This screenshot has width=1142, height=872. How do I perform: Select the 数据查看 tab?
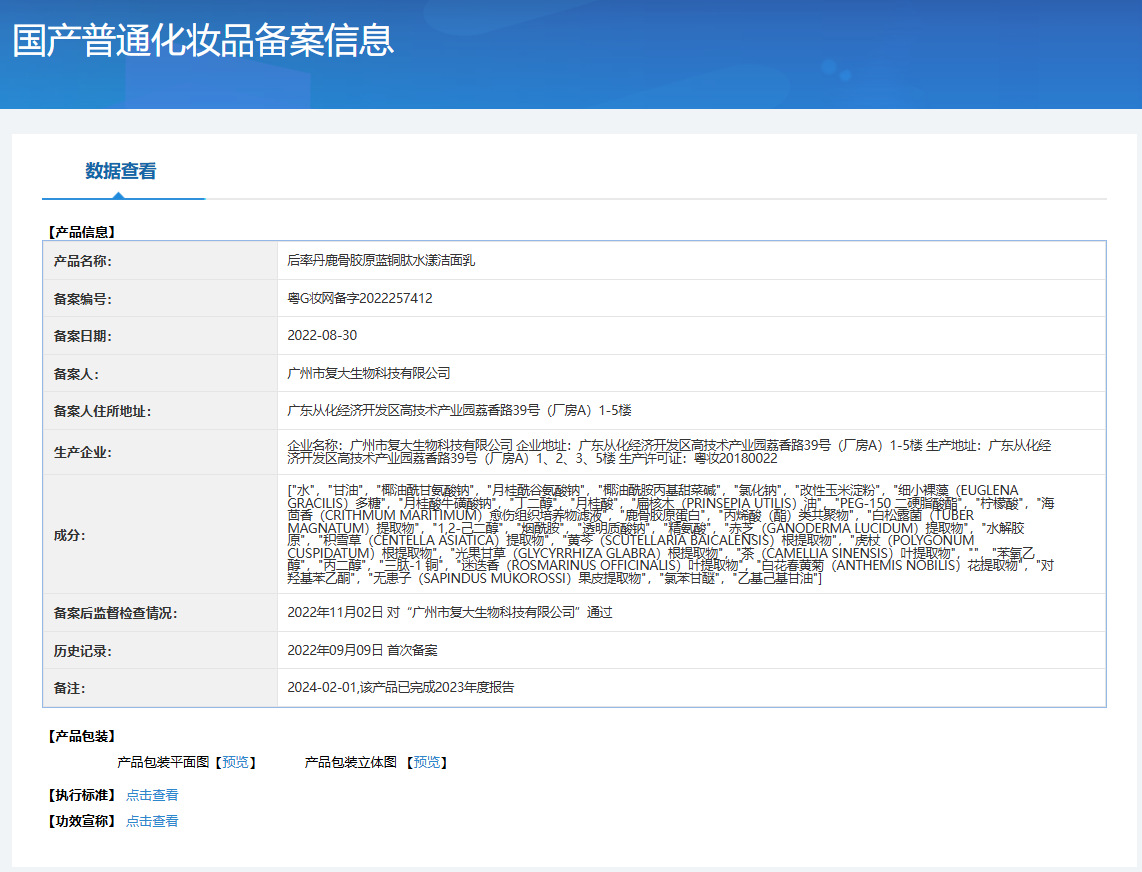(x=121, y=171)
